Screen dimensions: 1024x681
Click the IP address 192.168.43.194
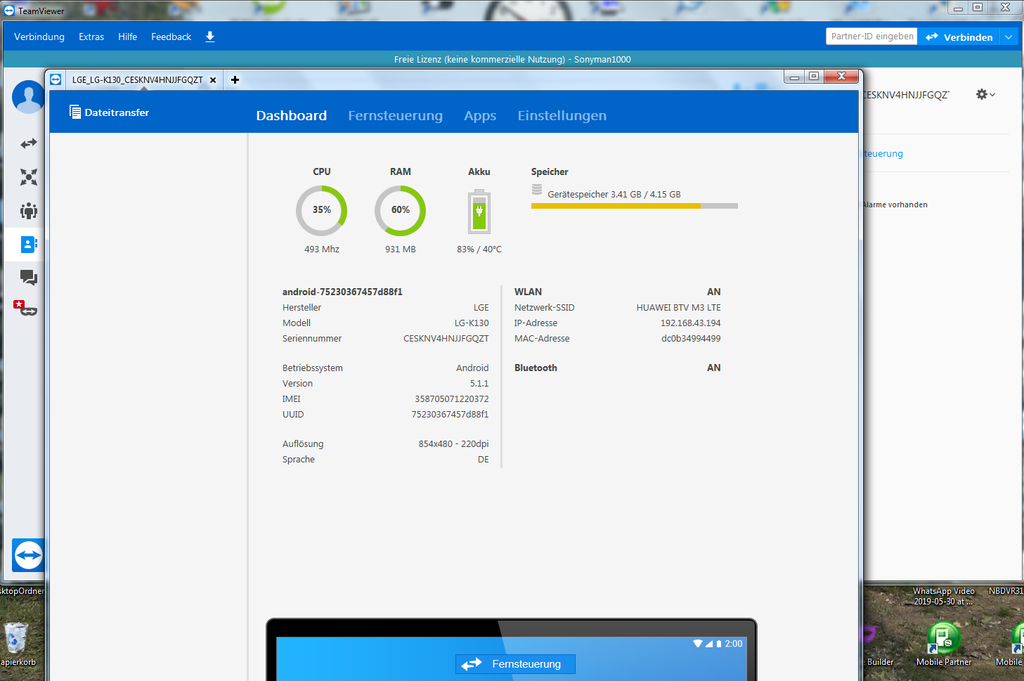(x=690, y=323)
